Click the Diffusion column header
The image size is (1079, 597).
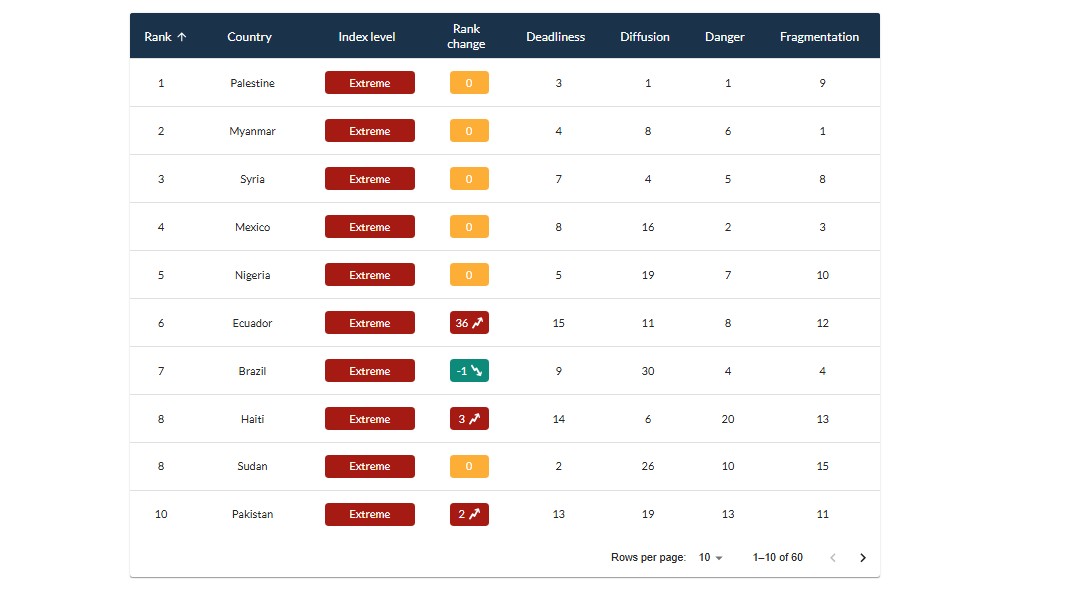pyautogui.click(x=645, y=37)
